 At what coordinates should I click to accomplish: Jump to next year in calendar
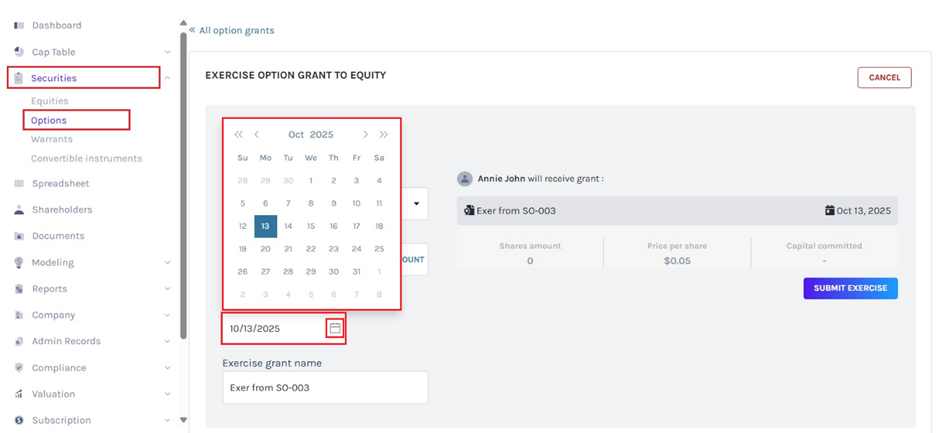pyautogui.click(x=383, y=135)
